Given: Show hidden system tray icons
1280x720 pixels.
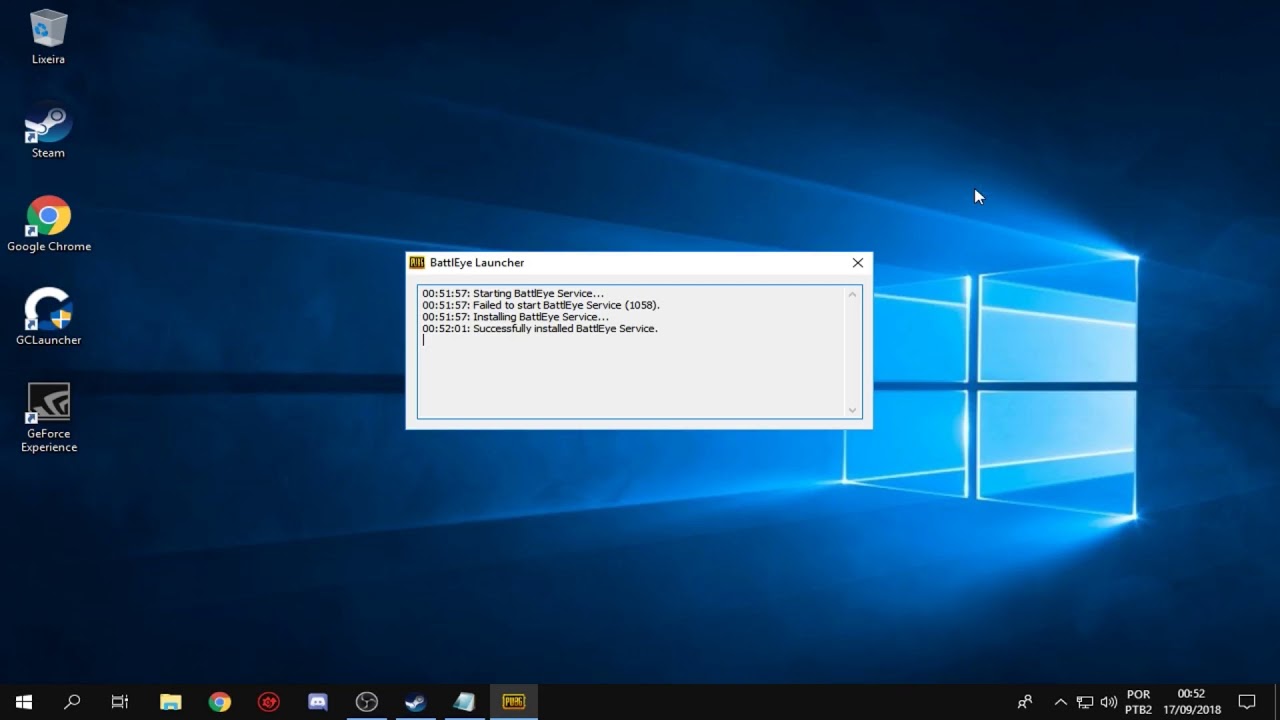Looking at the screenshot, I should [1061, 702].
